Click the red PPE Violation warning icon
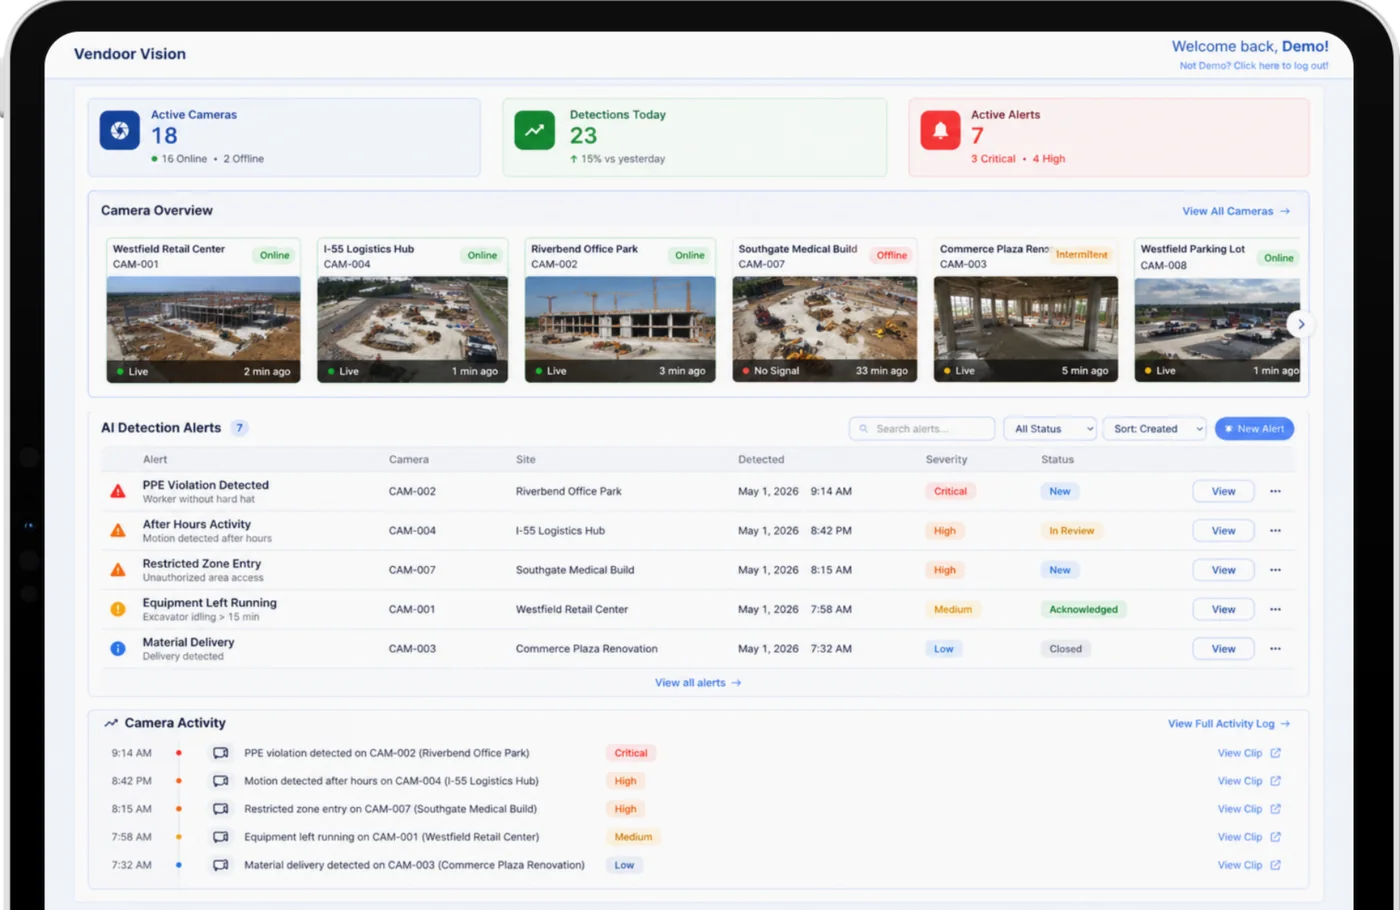 tap(118, 491)
